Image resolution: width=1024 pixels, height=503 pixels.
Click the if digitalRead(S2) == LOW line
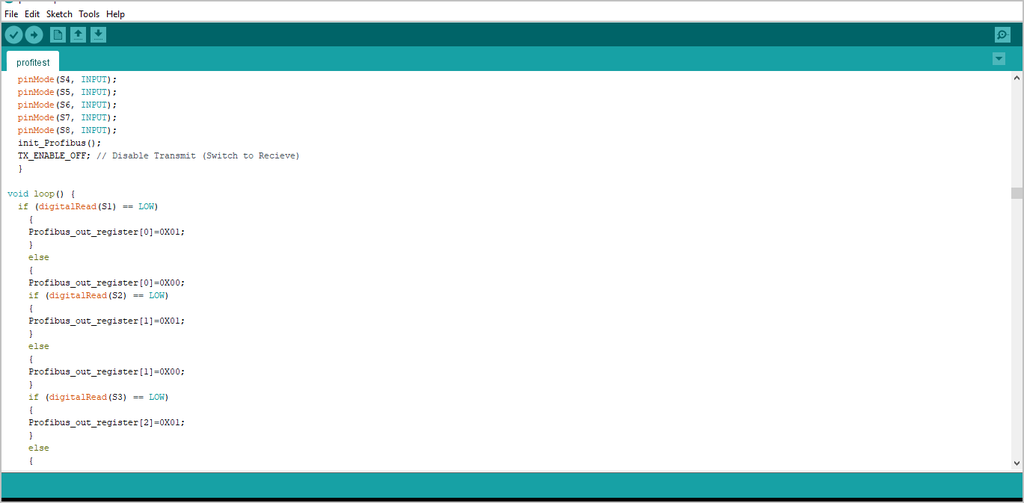pos(99,295)
